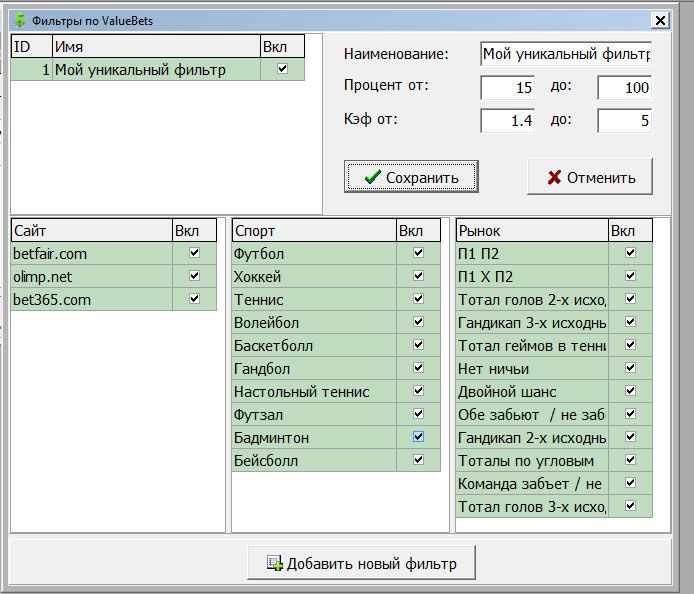Image resolution: width=694 pixels, height=594 pixels.
Task: Click the green ValueBets title bar icon
Action: pyautogui.click(x=19, y=19)
